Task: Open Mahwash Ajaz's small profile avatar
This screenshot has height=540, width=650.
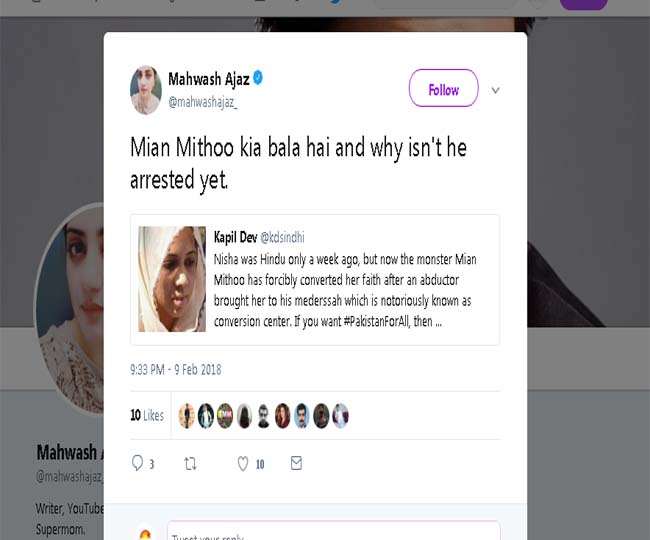Action: 146,90
